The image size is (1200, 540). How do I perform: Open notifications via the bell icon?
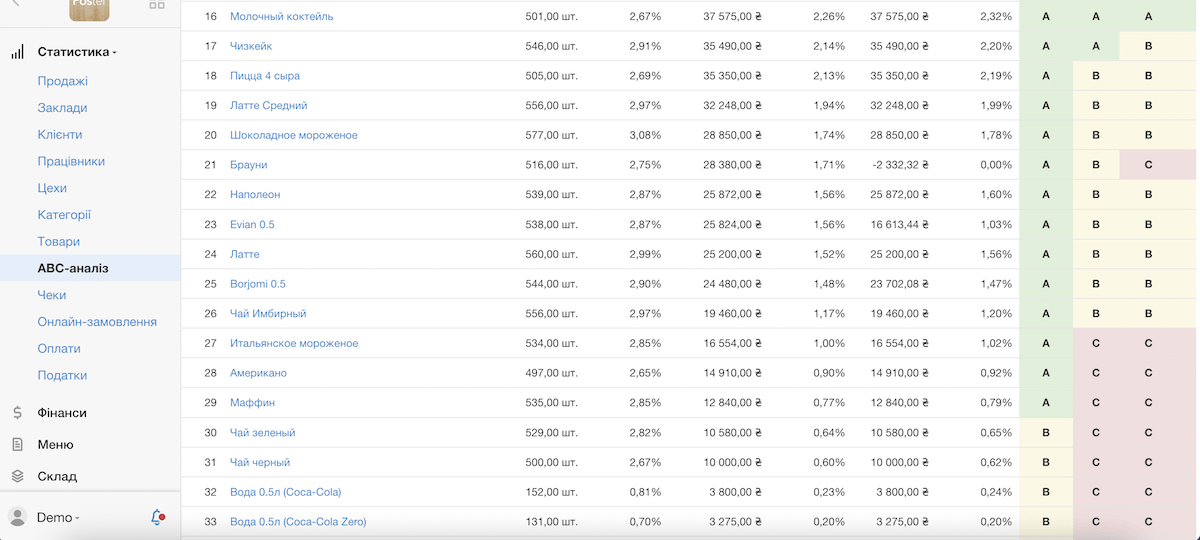point(157,517)
